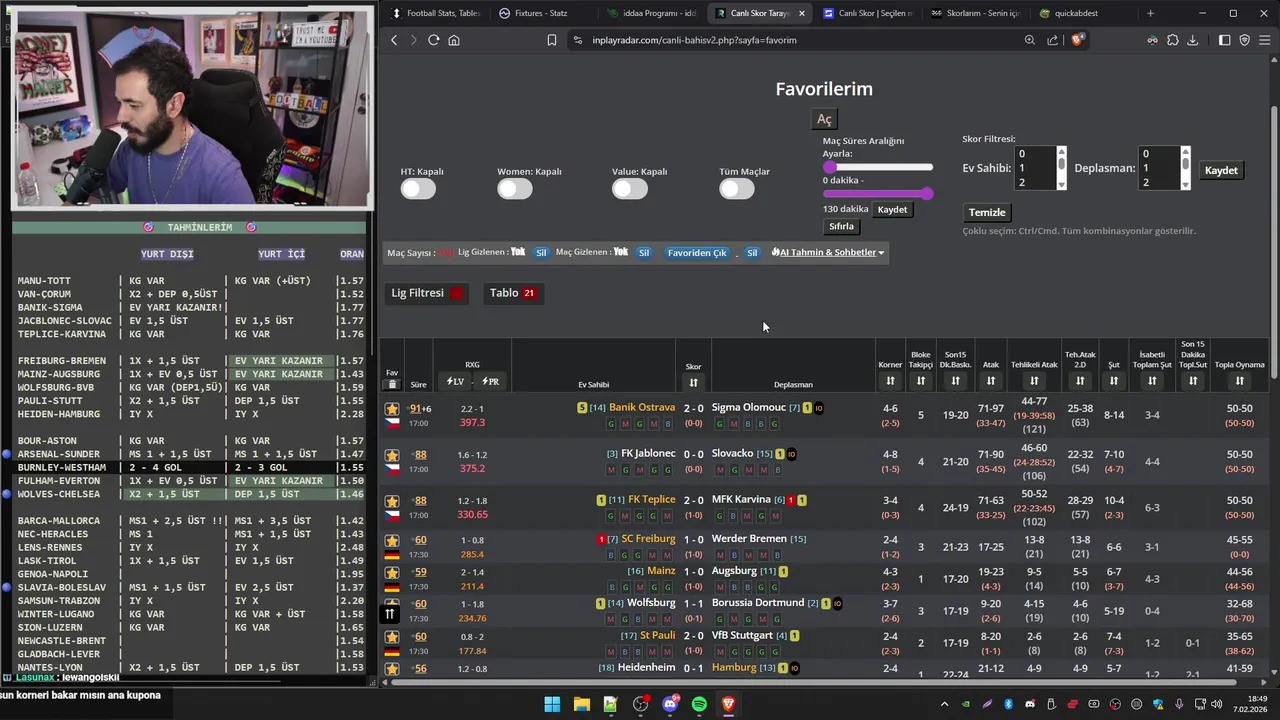Sort by İsabetli Toplam Şut column arrows
This screenshot has width=1280, height=720.
tap(1152, 381)
